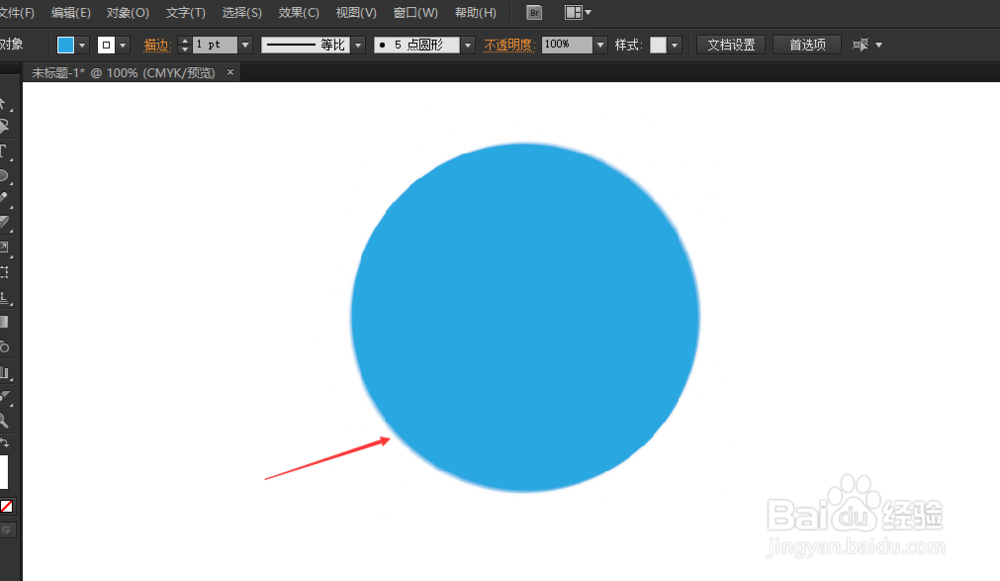Set color to None (red slash)
The width and height of the screenshot is (1000, 581).
pyautogui.click(x=6, y=506)
